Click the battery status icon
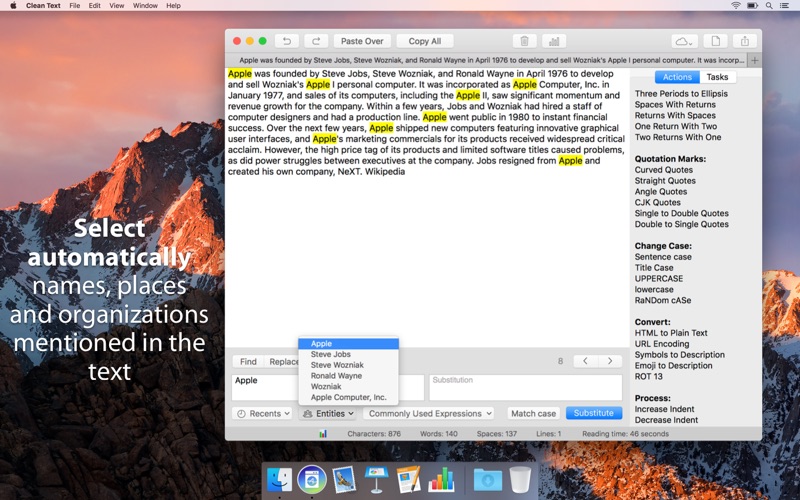Viewport: 800px width, 500px height. (752, 6)
